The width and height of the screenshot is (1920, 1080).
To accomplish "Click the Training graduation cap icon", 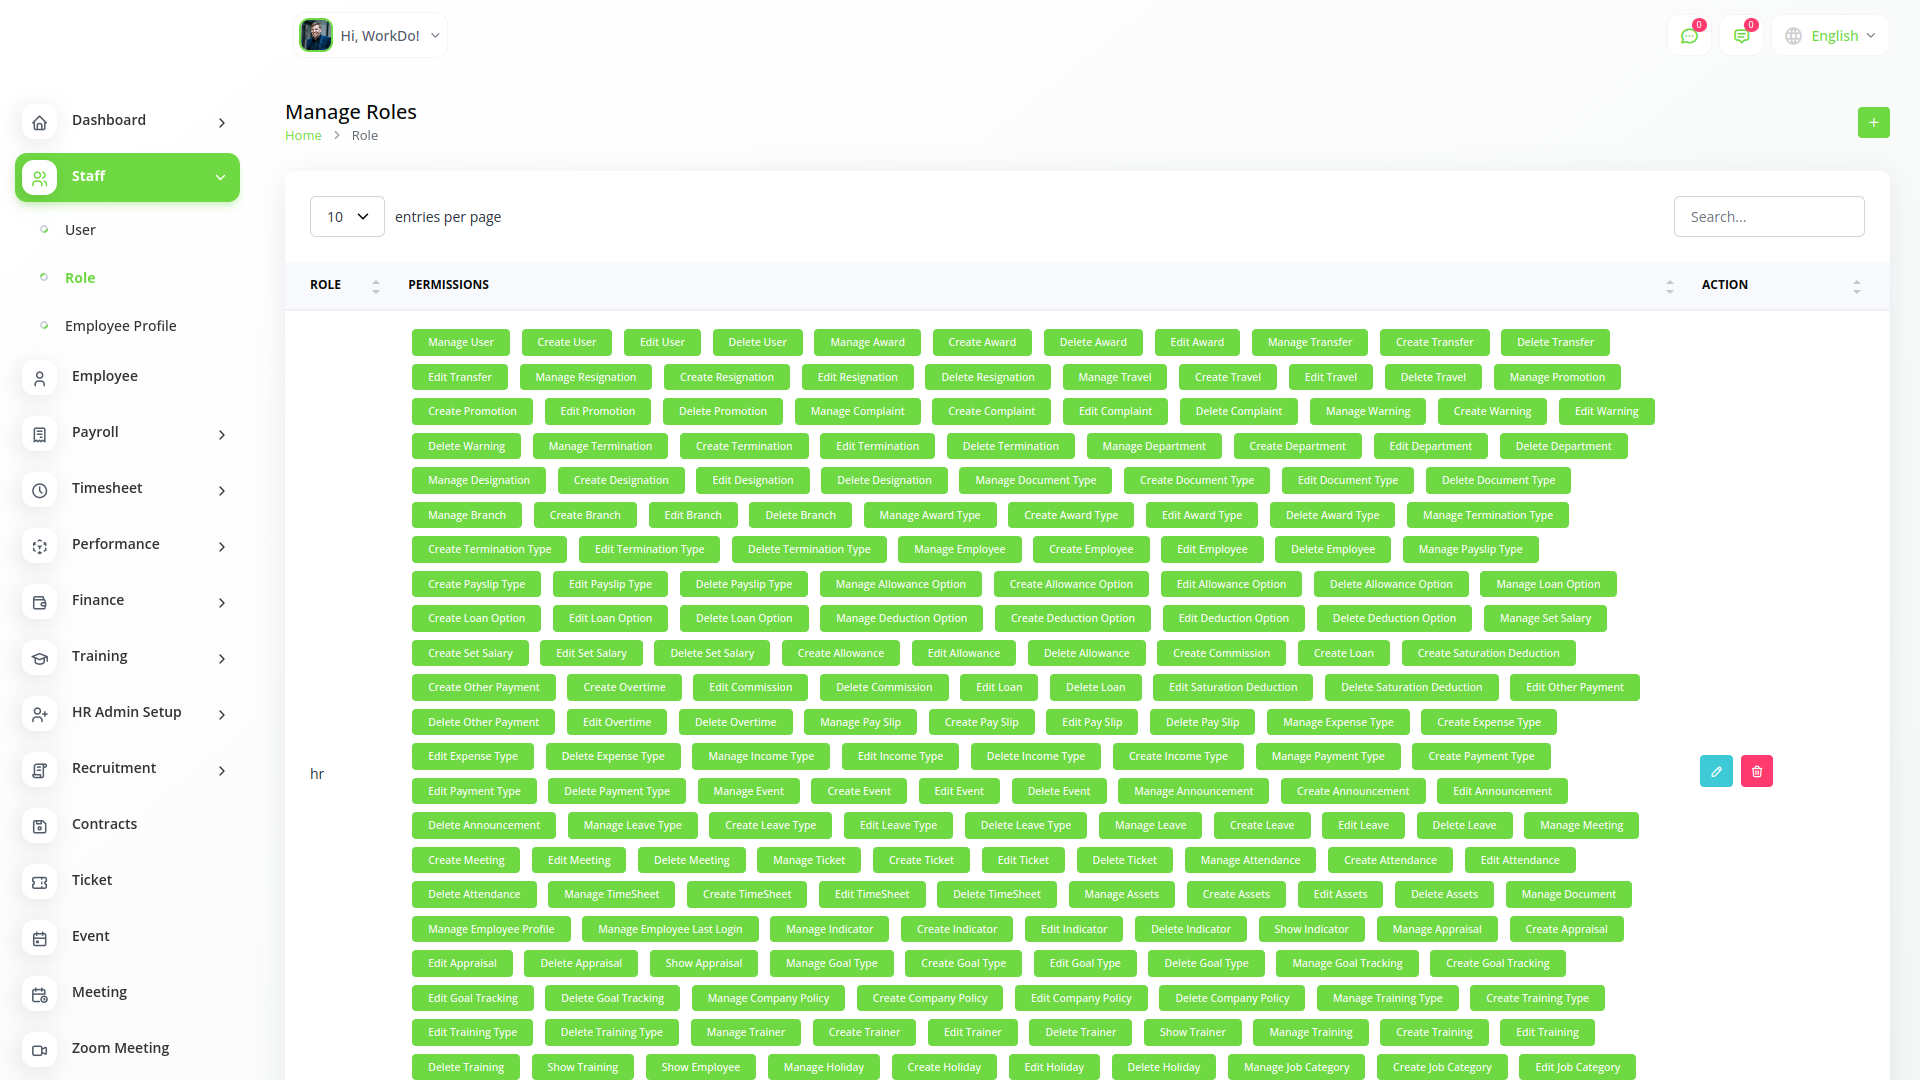I will [x=39, y=658].
